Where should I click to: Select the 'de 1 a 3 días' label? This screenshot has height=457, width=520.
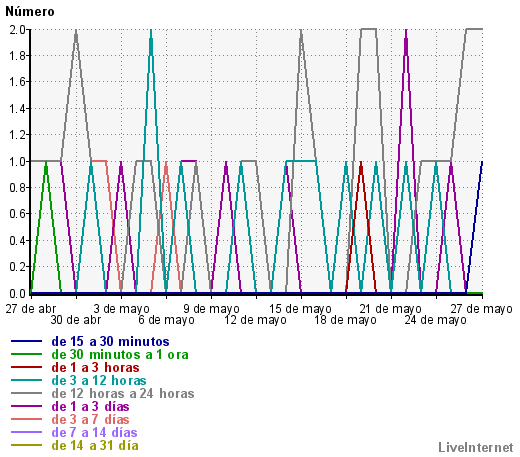(90, 406)
